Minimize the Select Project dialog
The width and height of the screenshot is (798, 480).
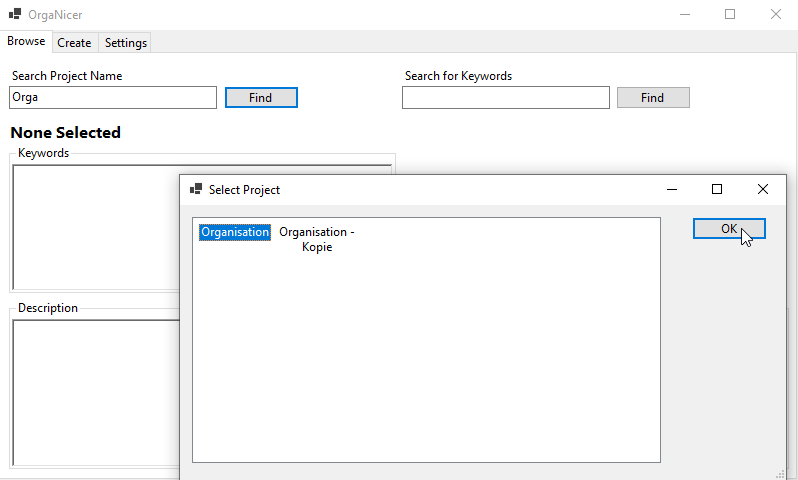(671, 189)
